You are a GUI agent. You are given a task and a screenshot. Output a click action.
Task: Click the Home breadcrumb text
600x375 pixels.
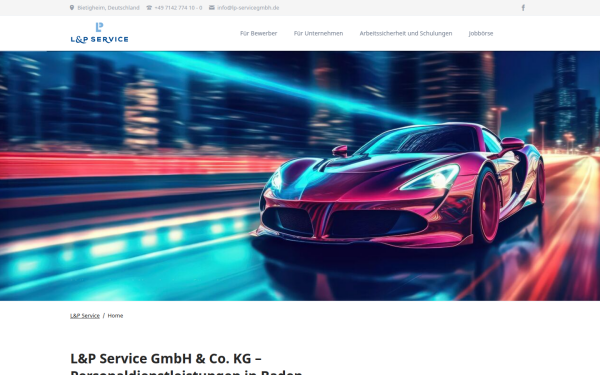click(115, 316)
